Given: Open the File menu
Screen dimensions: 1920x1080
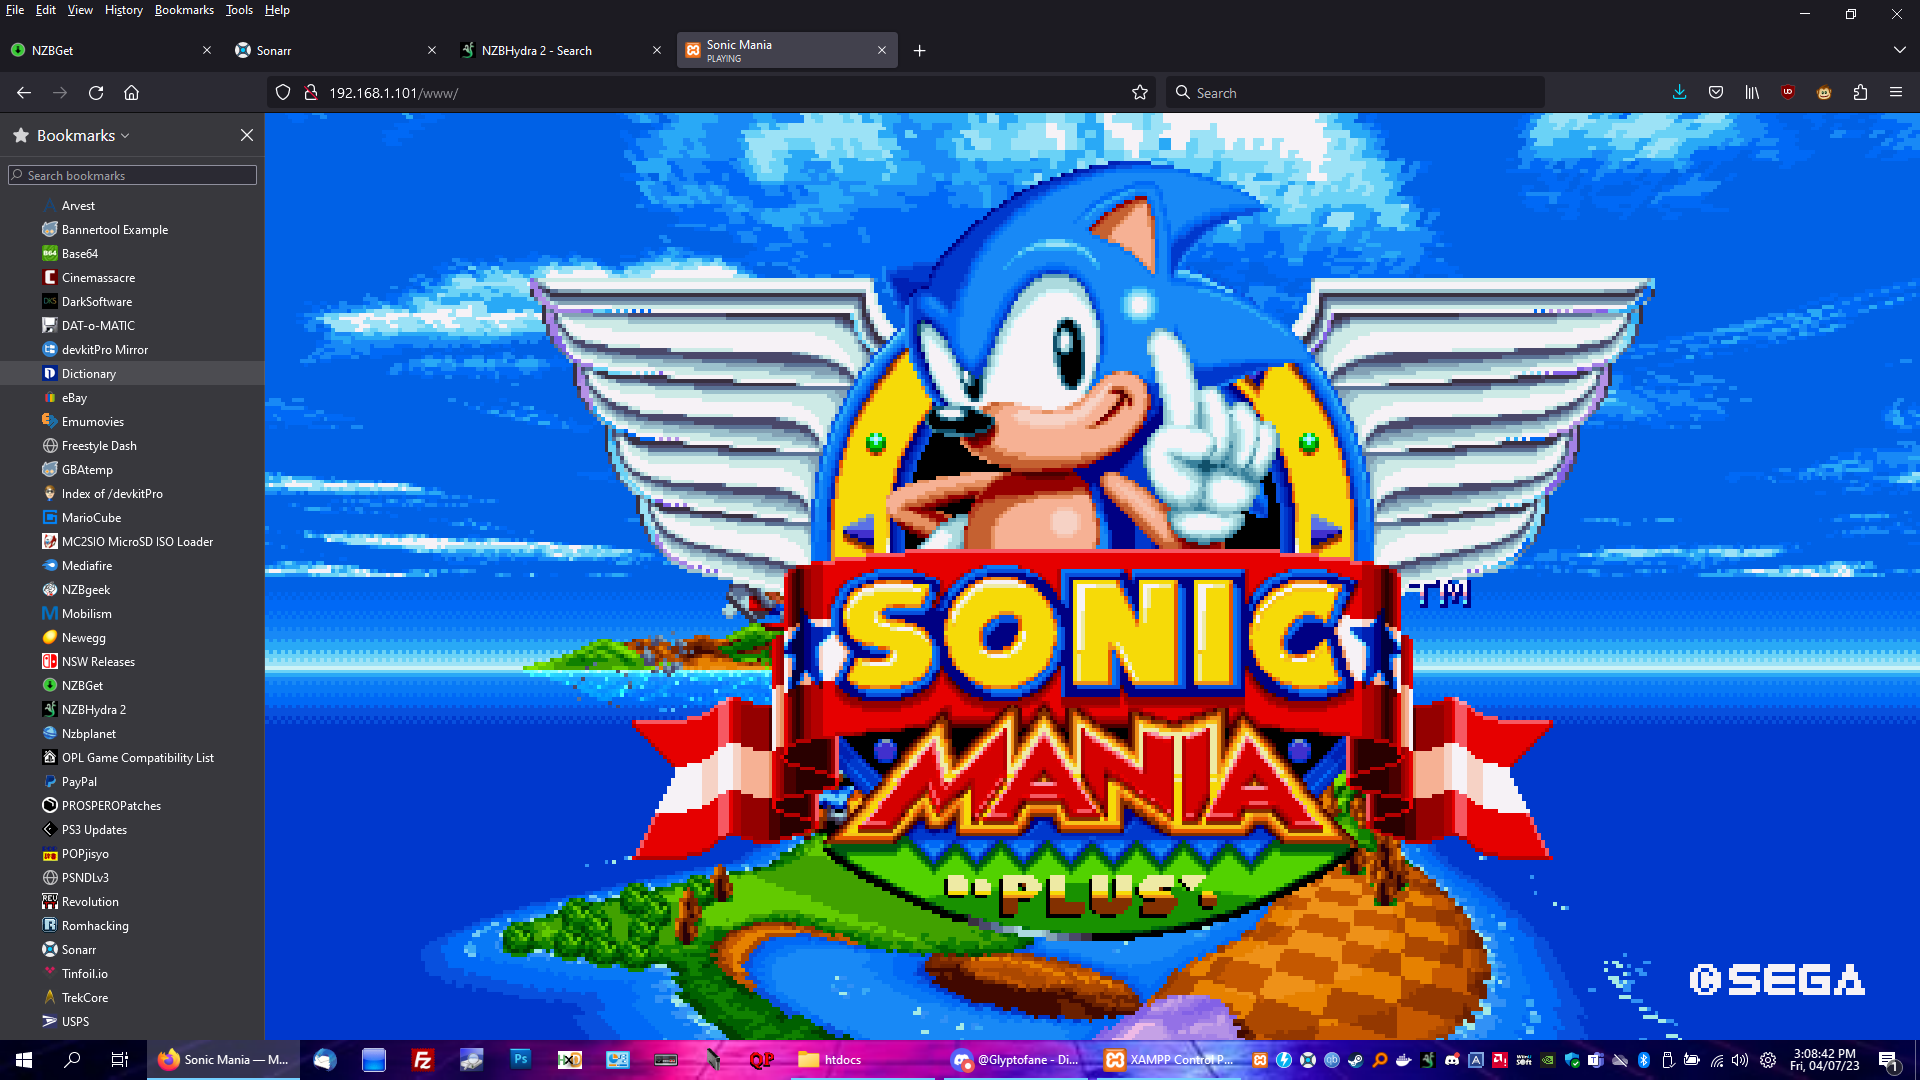Looking at the screenshot, I should (x=15, y=10).
